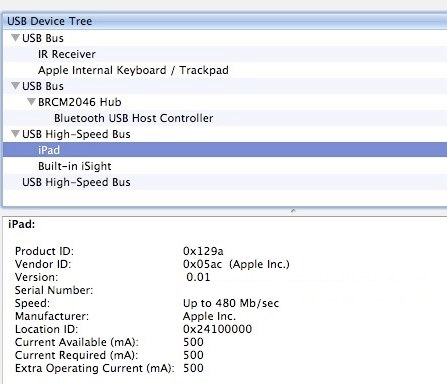Screen dimensions: 447x384
Task: Click the Version: label
Action: pyautogui.click(x=36, y=277)
